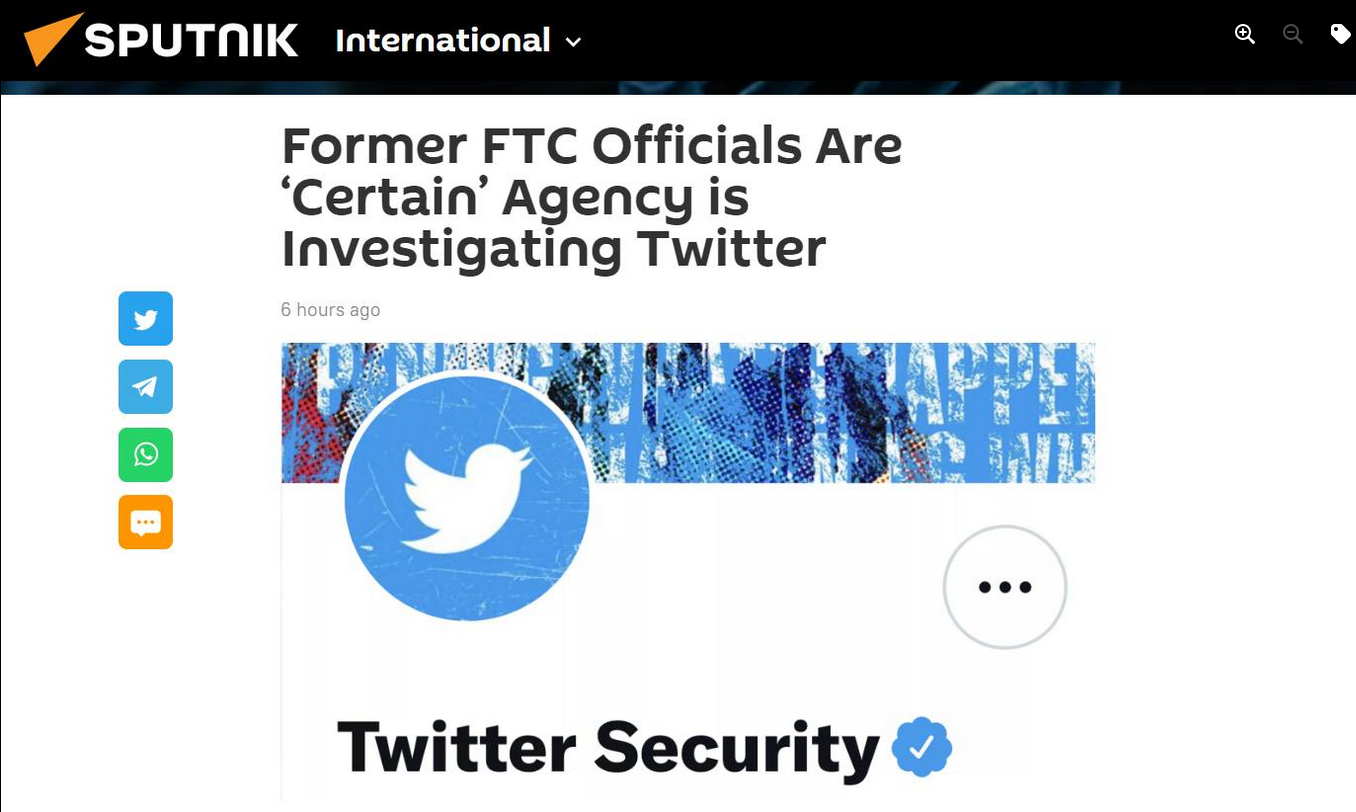Click the tag icon in header

pos(1340,35)
